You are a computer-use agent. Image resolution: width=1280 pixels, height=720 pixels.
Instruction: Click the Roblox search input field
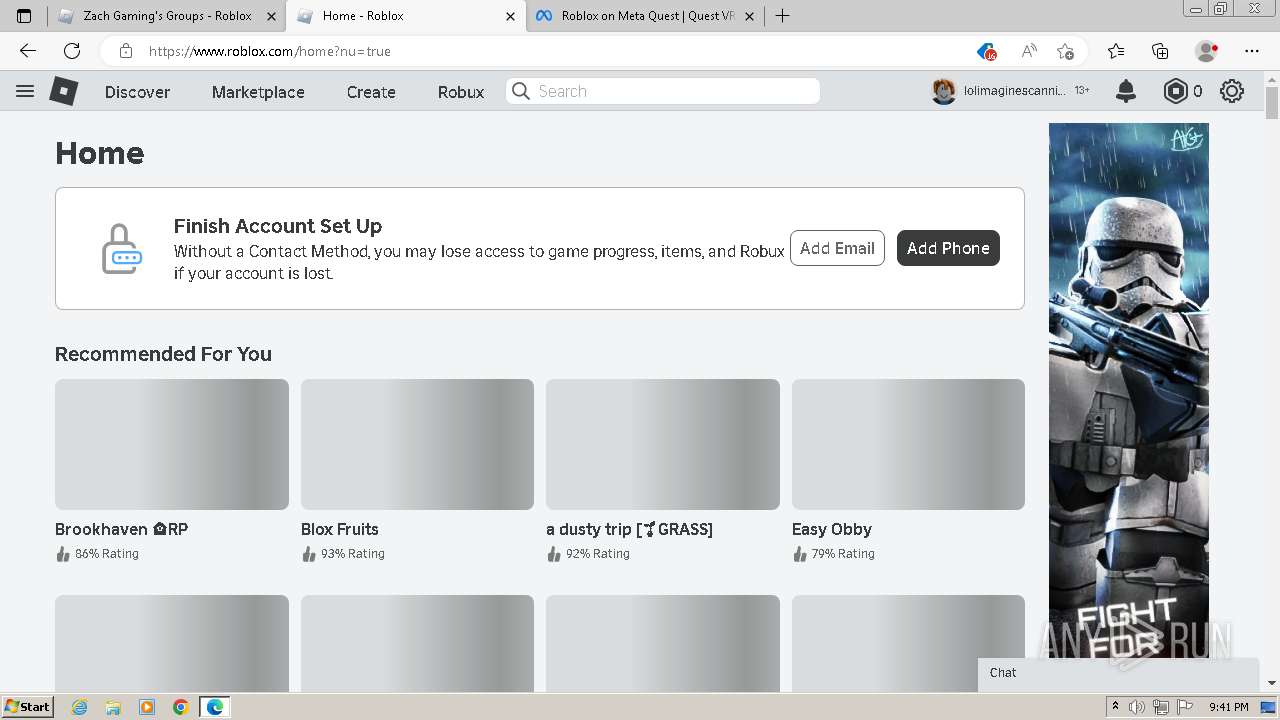[663, 91]
